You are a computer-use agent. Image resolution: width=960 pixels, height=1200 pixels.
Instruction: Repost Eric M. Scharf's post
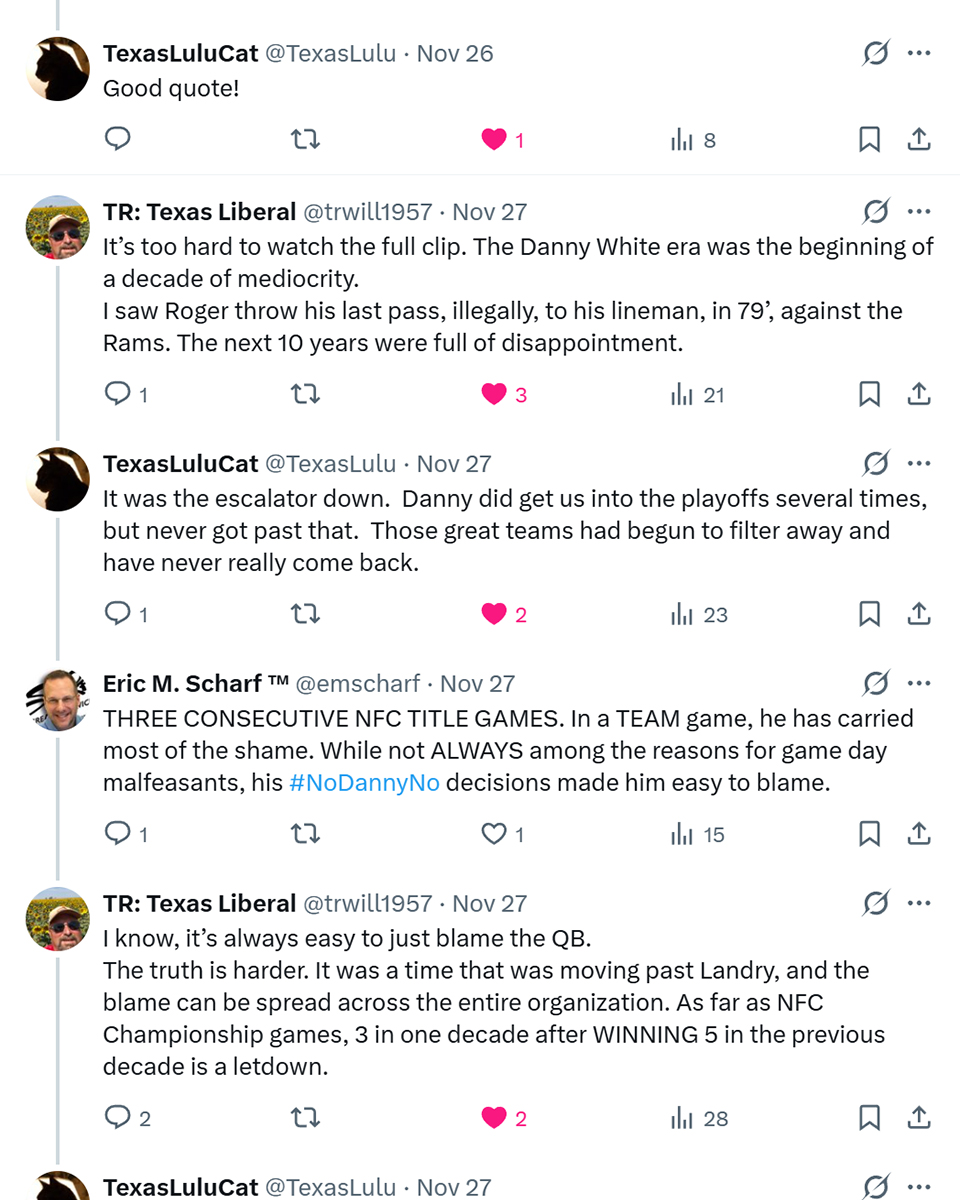click(304, 834)
